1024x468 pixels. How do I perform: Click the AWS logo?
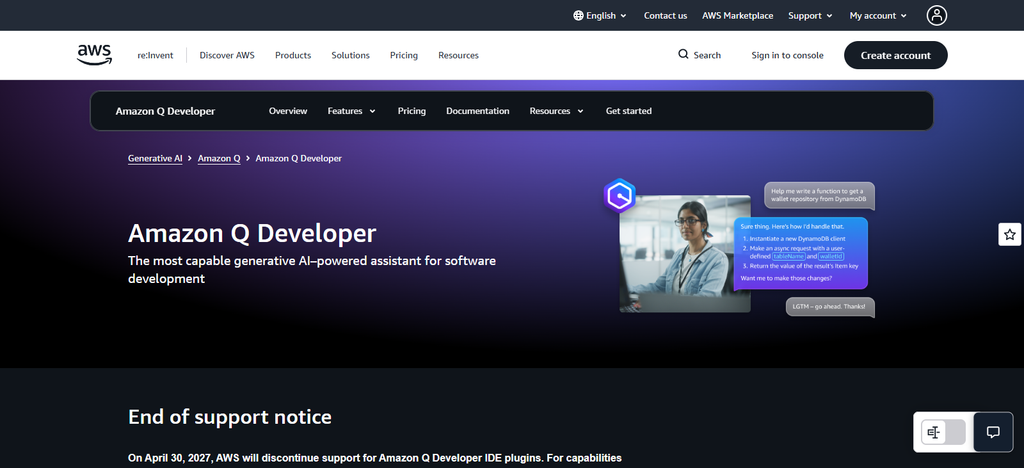[95, 55]
